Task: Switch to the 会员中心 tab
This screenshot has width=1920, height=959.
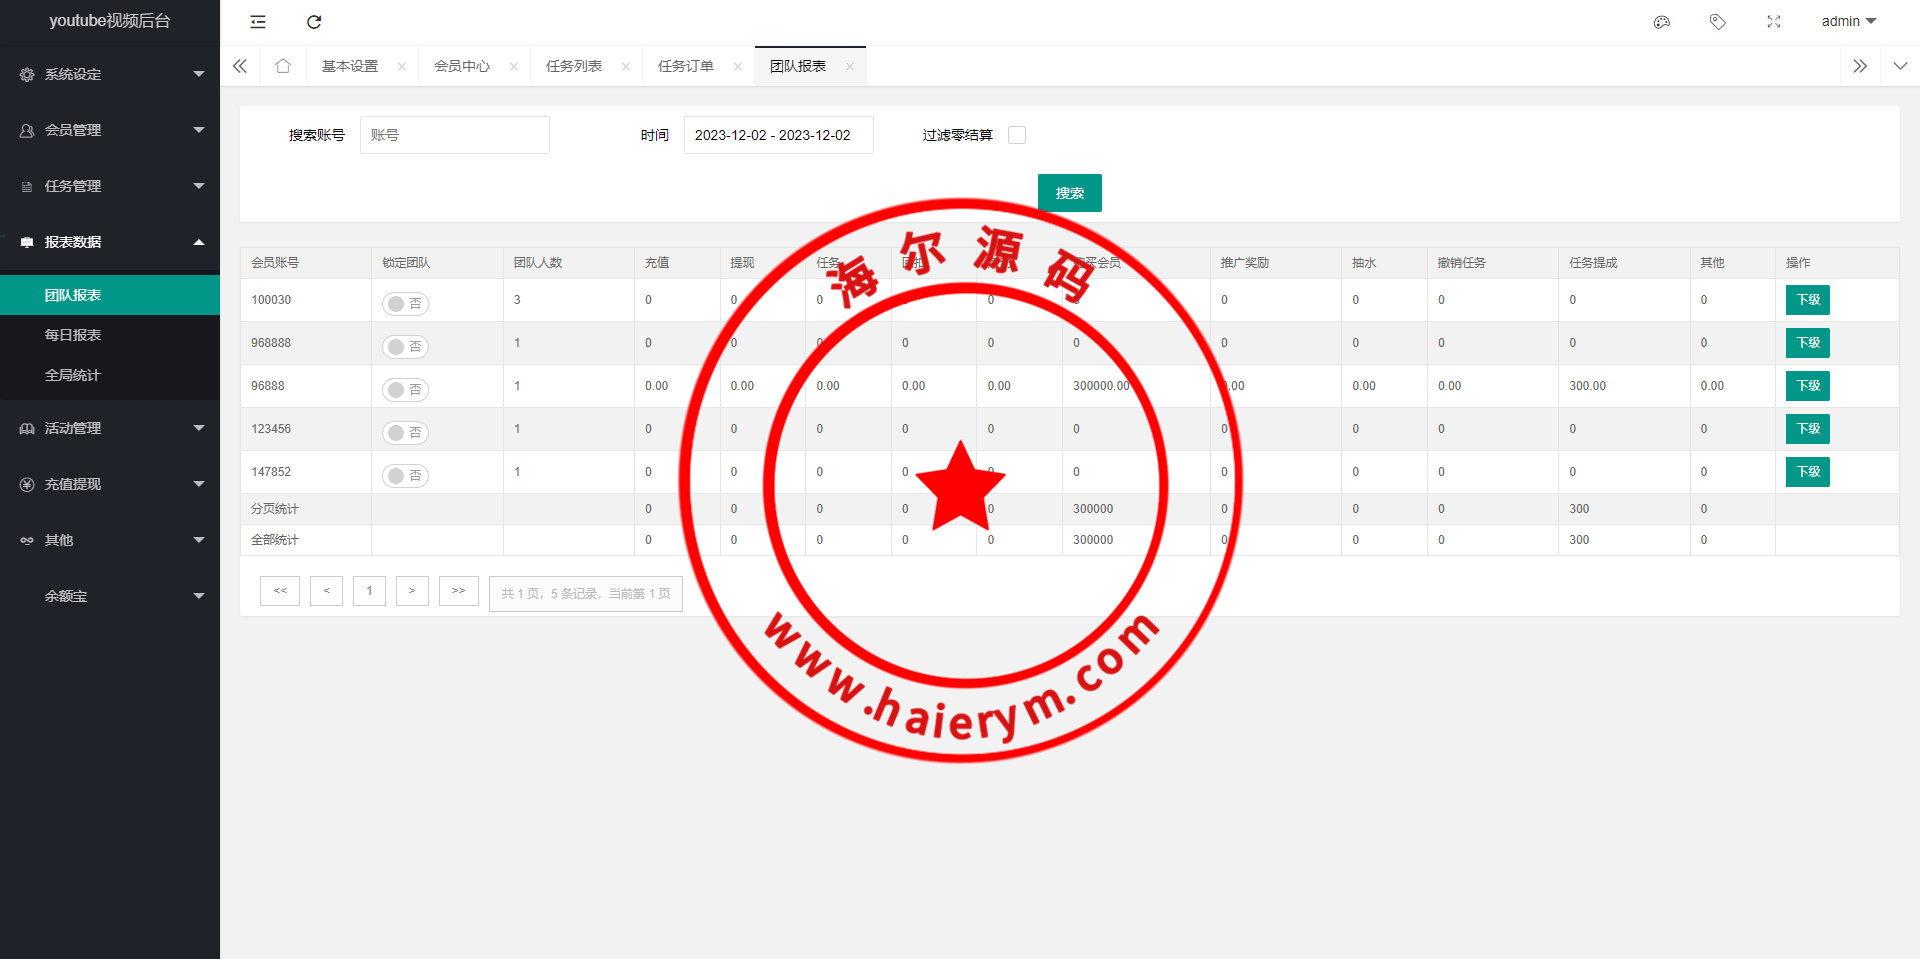Action: (x=462, y=66)
